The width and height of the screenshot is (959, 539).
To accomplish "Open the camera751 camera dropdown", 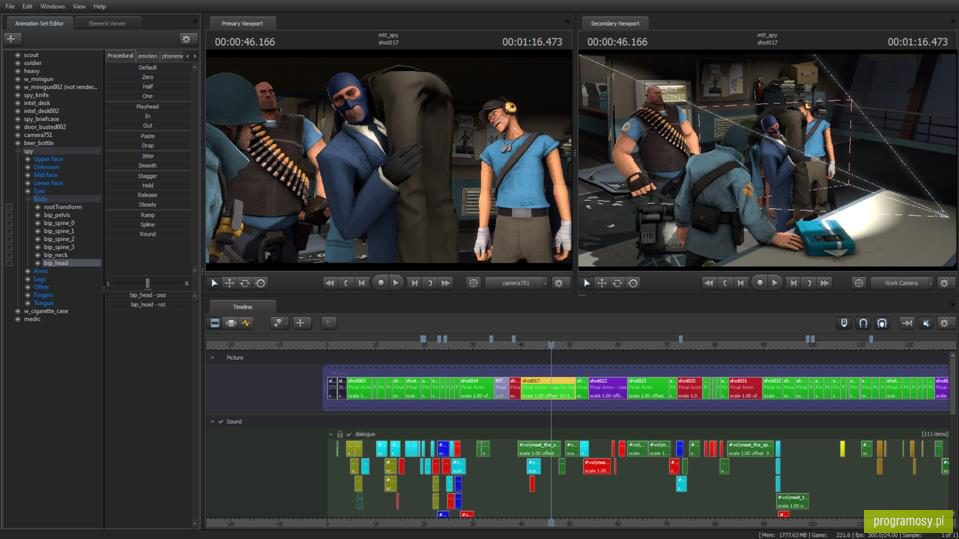I will (x=516, y=283).
